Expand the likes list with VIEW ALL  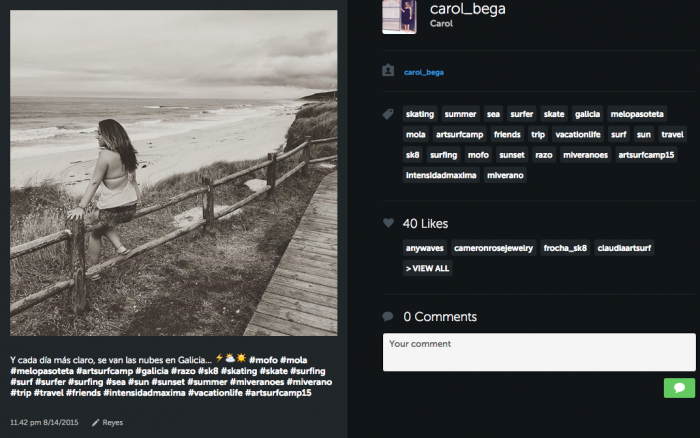pyautogui.click(x=427, y=268)
